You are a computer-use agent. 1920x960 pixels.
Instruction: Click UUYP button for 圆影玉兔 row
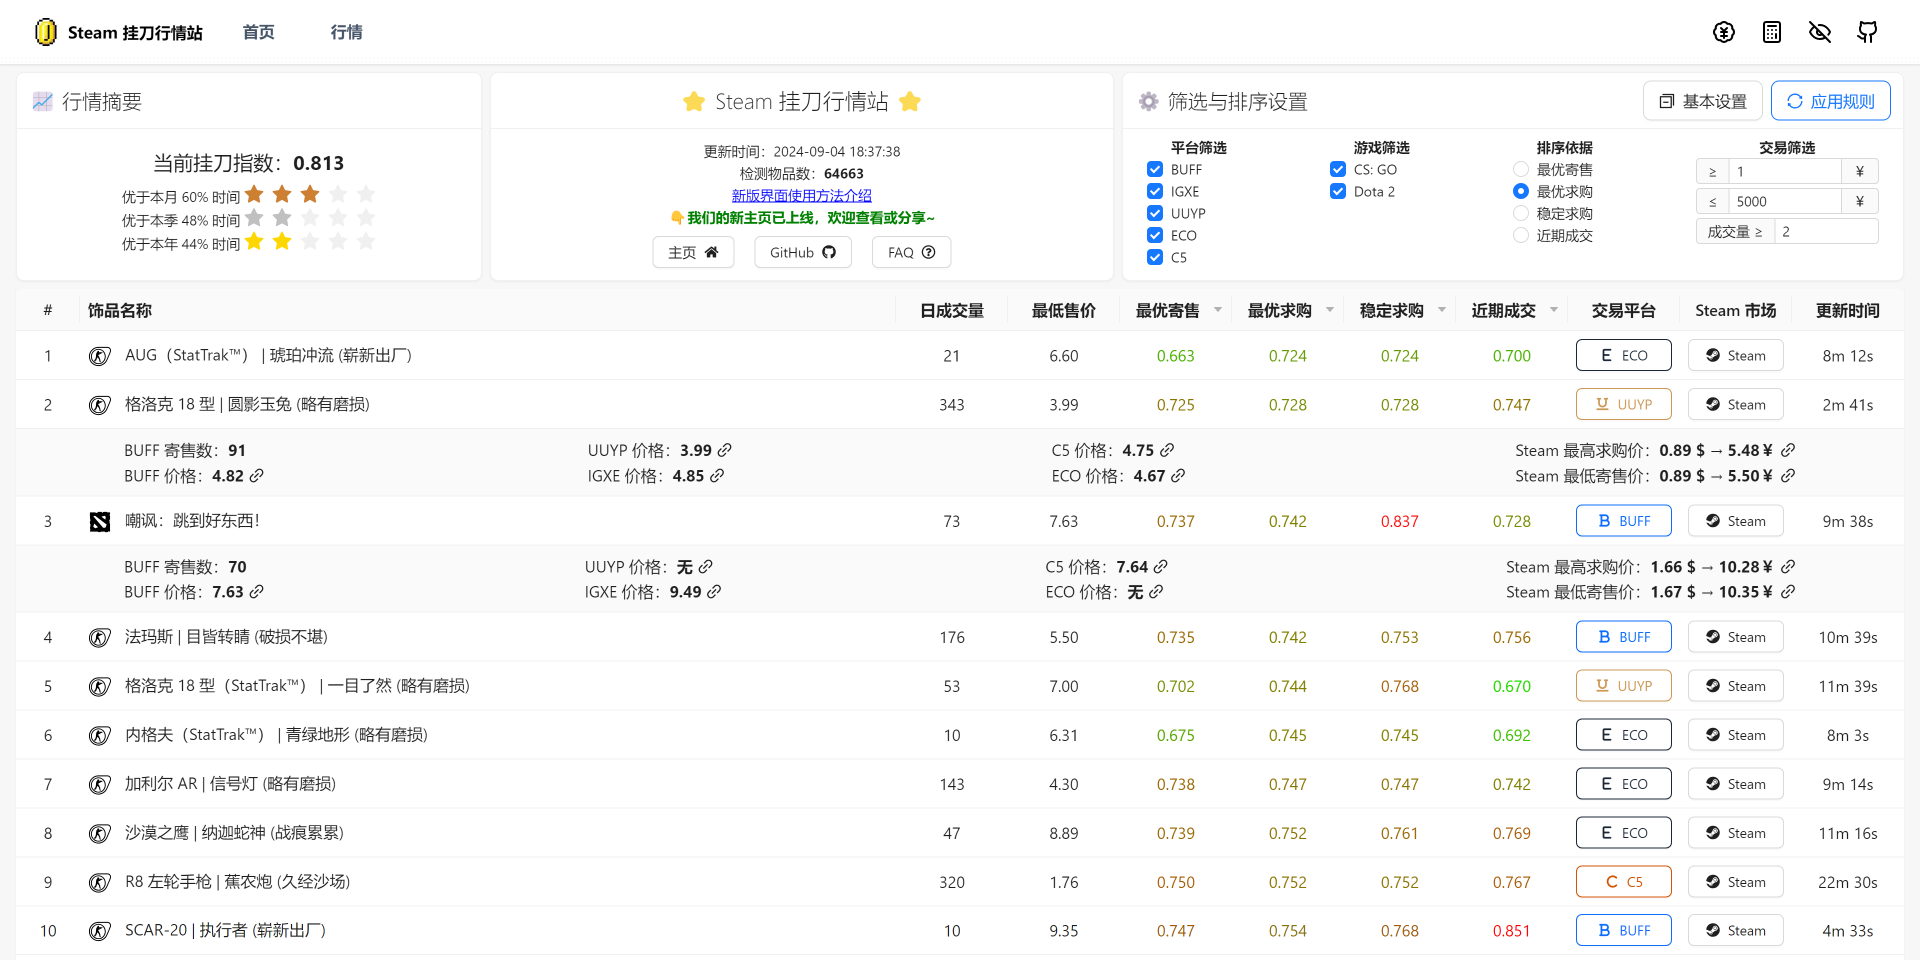pyautogui.click(x=1624, y=404)
